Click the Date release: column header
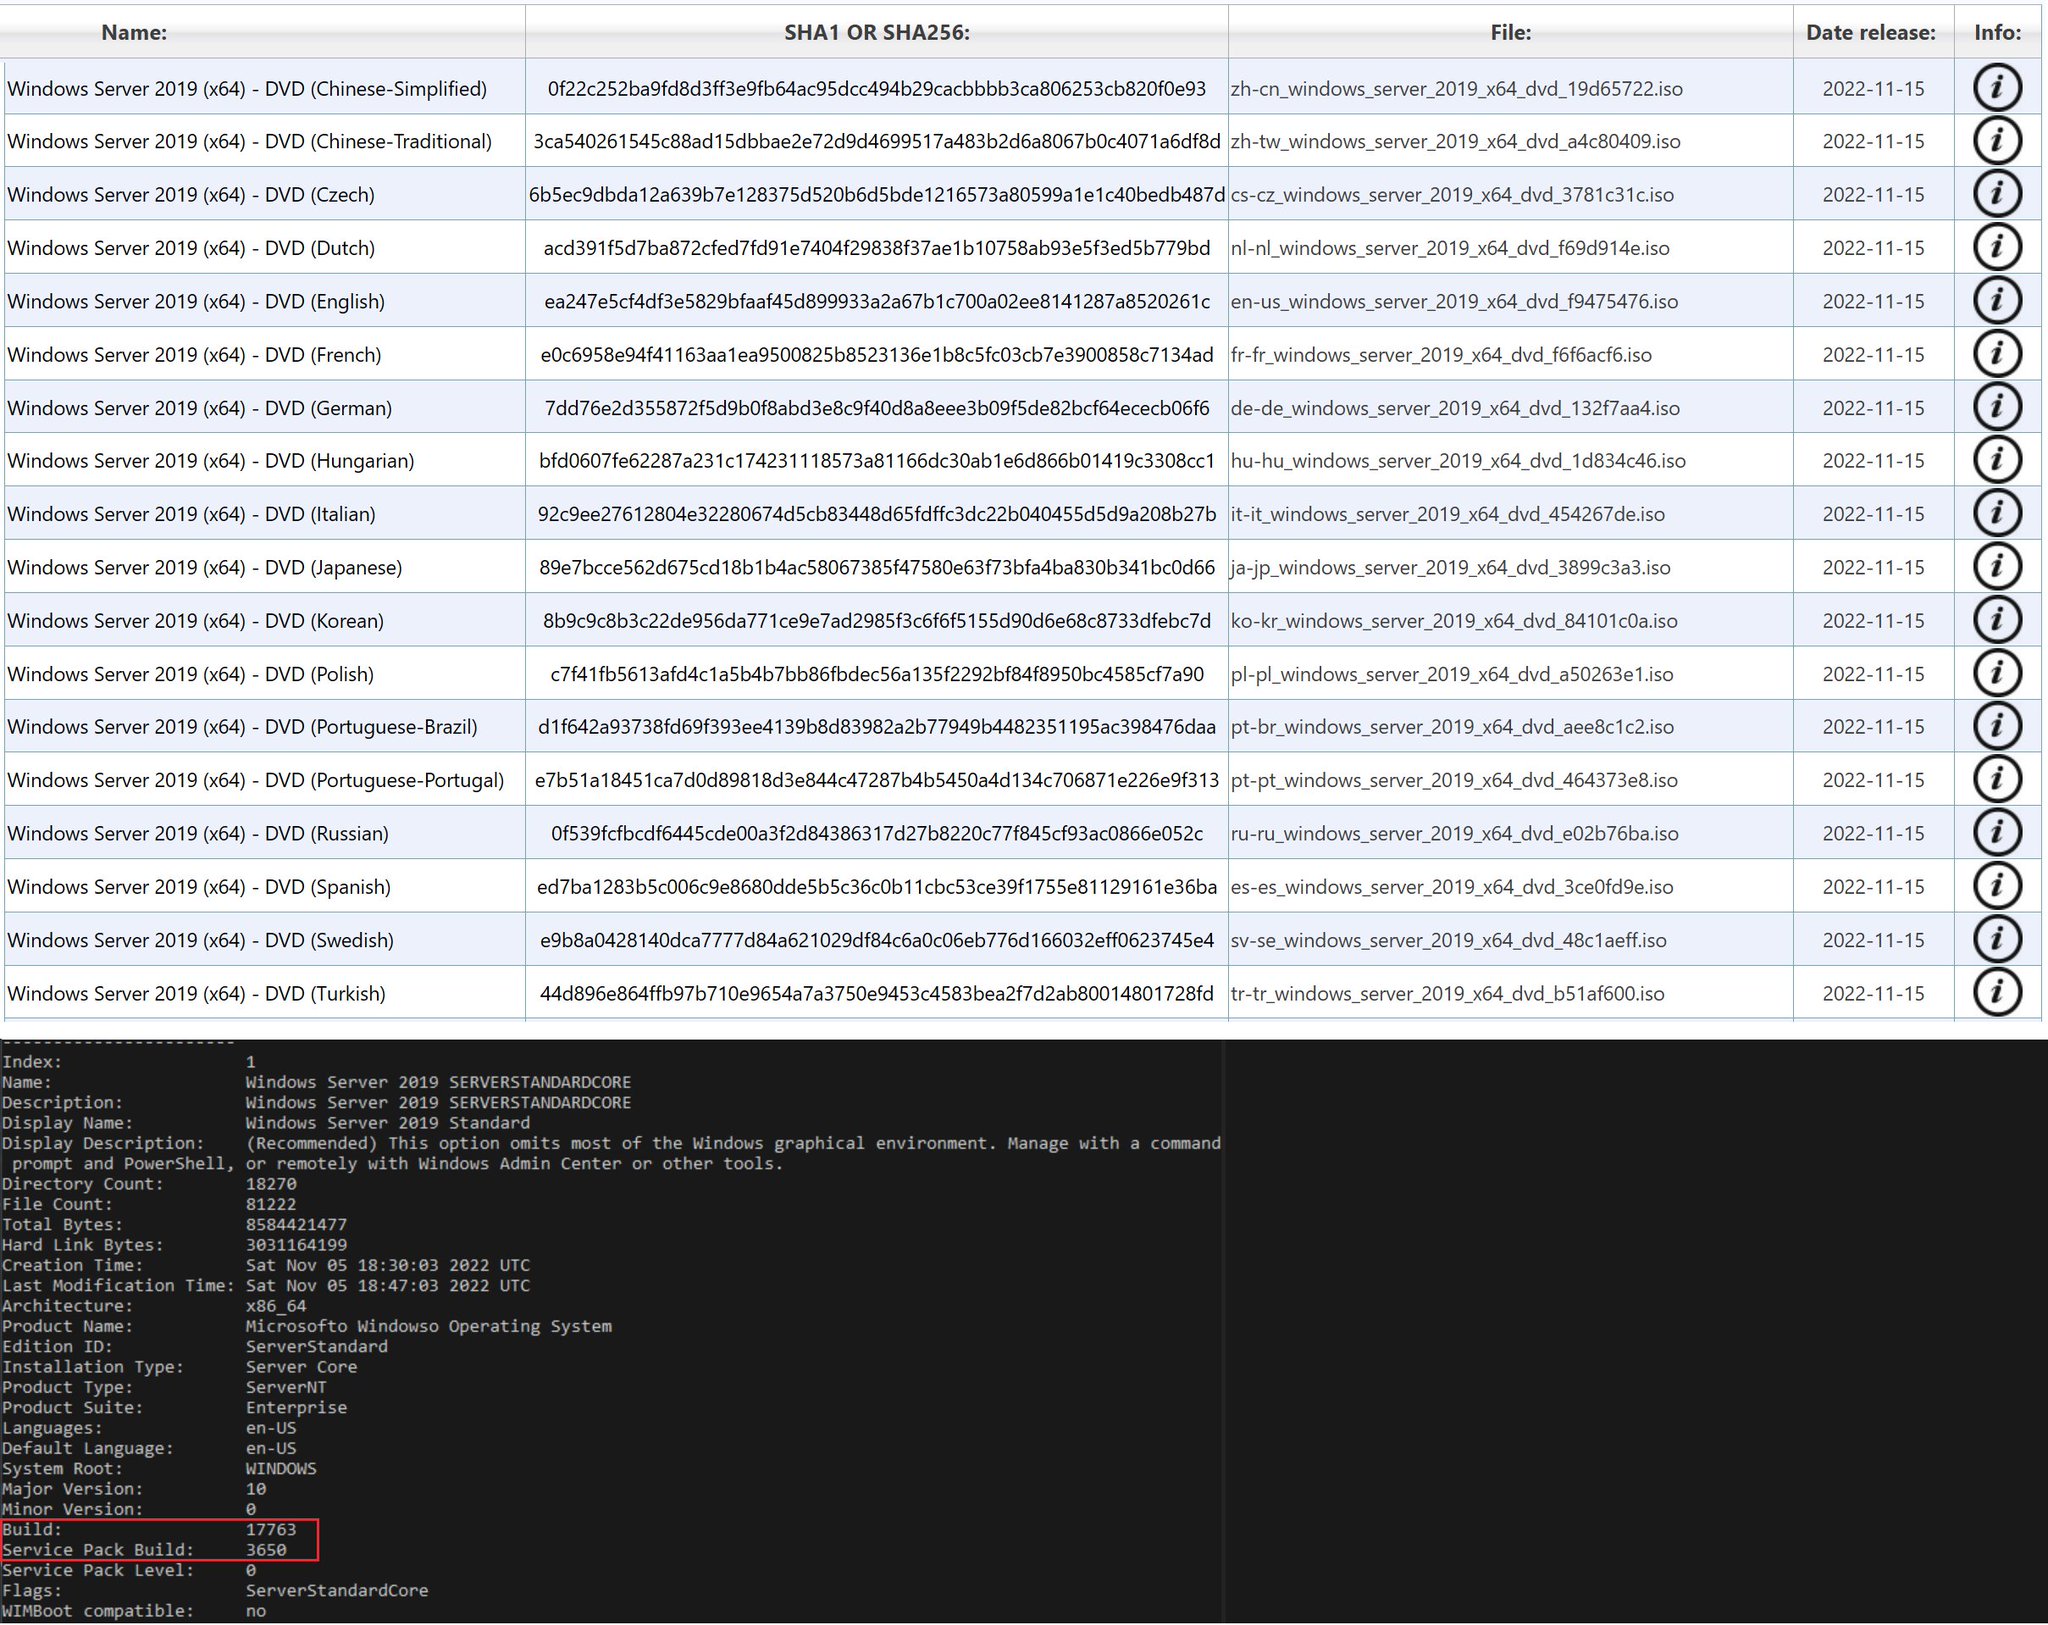 coord(1871,32)
